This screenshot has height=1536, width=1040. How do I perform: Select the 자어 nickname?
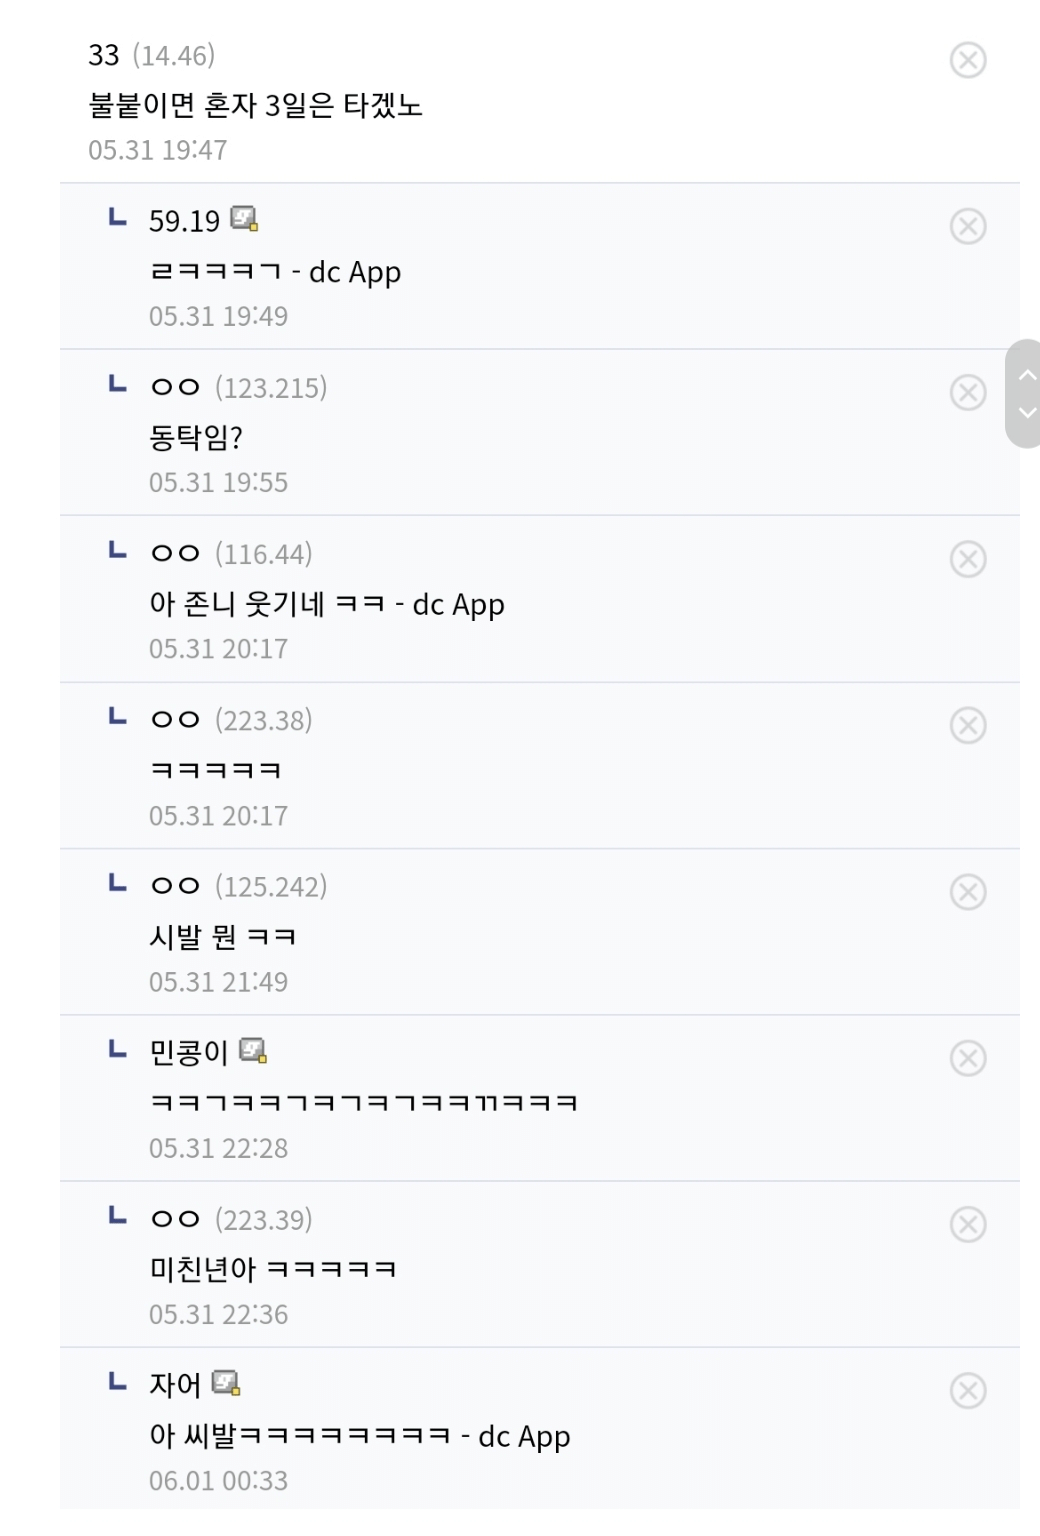(174, 1385)
